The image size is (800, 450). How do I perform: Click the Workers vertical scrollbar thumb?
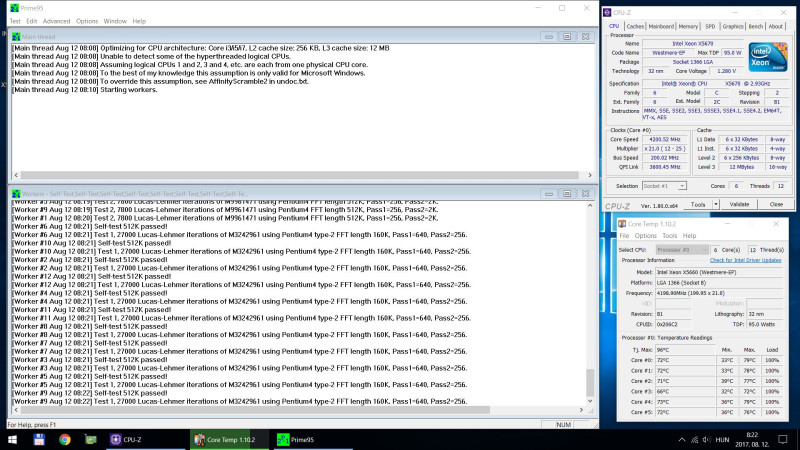pos(590,382)
